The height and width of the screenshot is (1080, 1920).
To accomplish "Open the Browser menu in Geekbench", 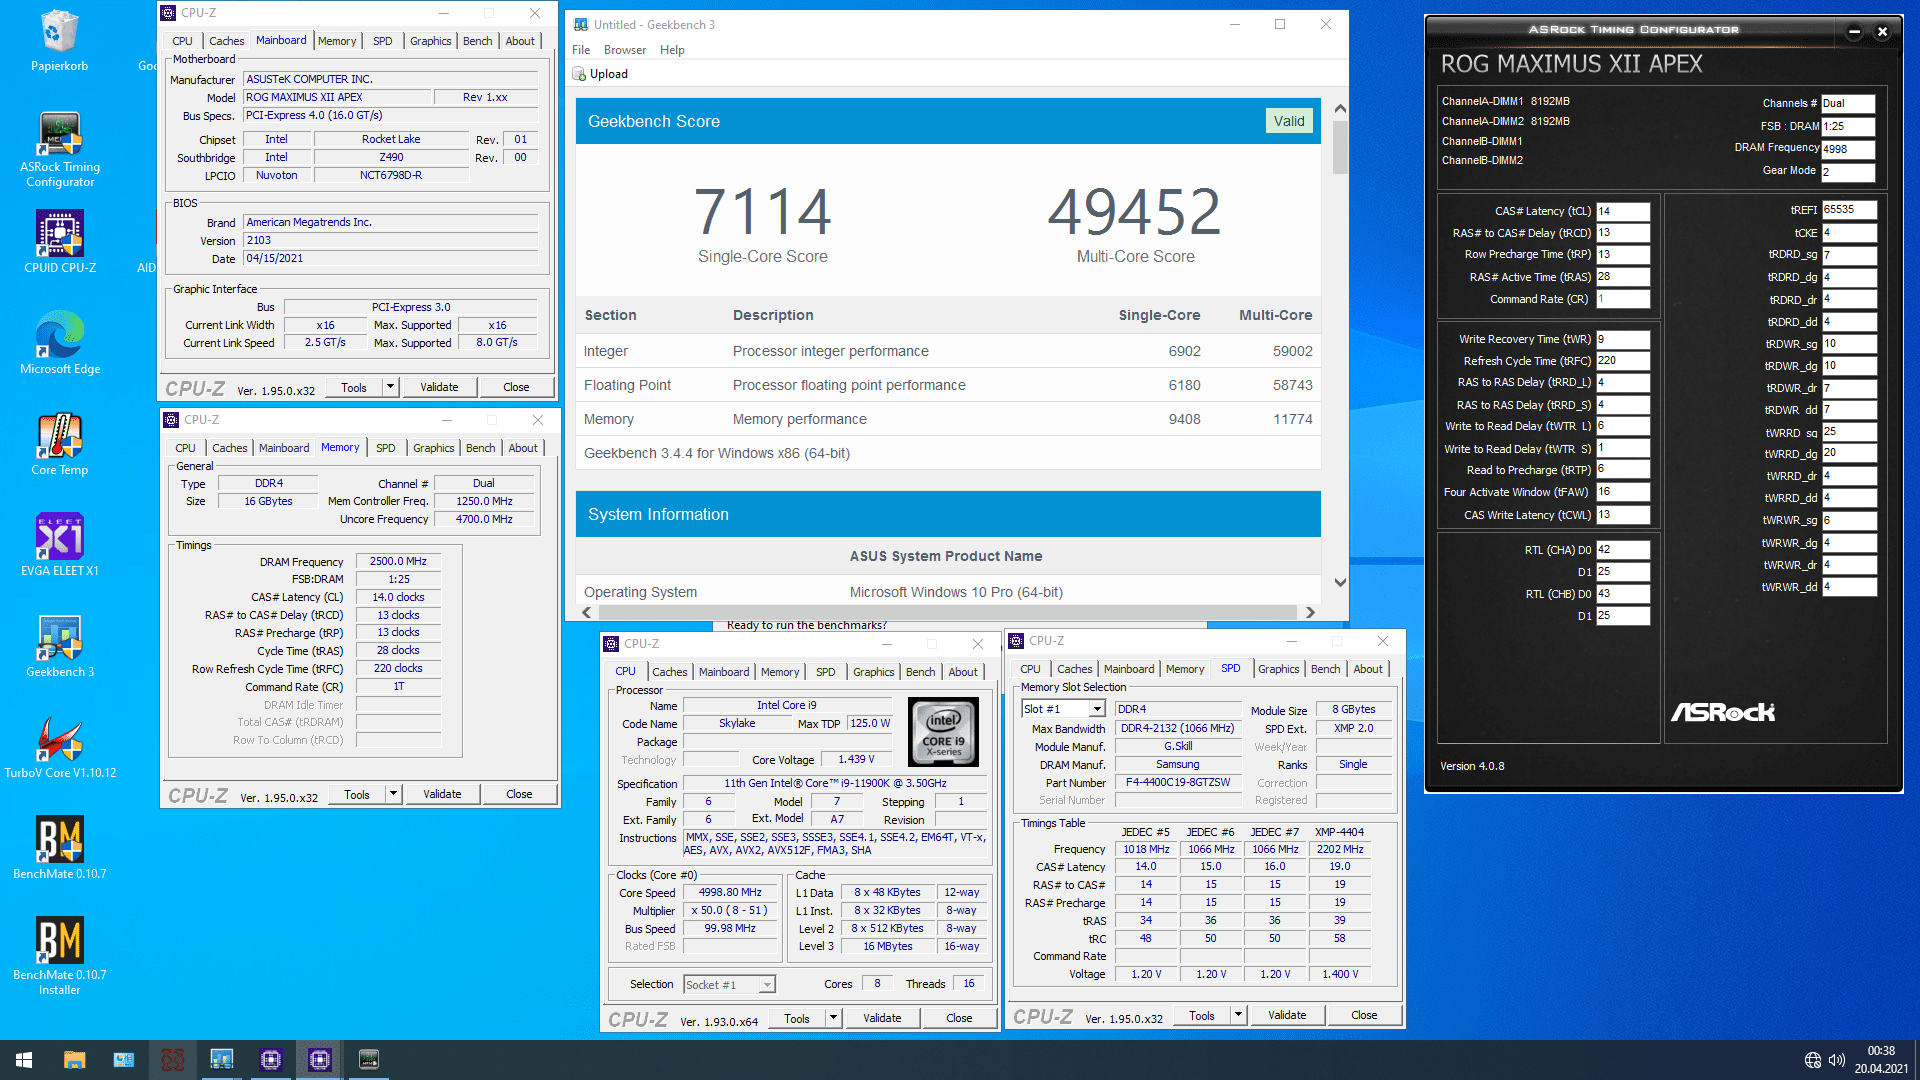I will click(625, 50).
